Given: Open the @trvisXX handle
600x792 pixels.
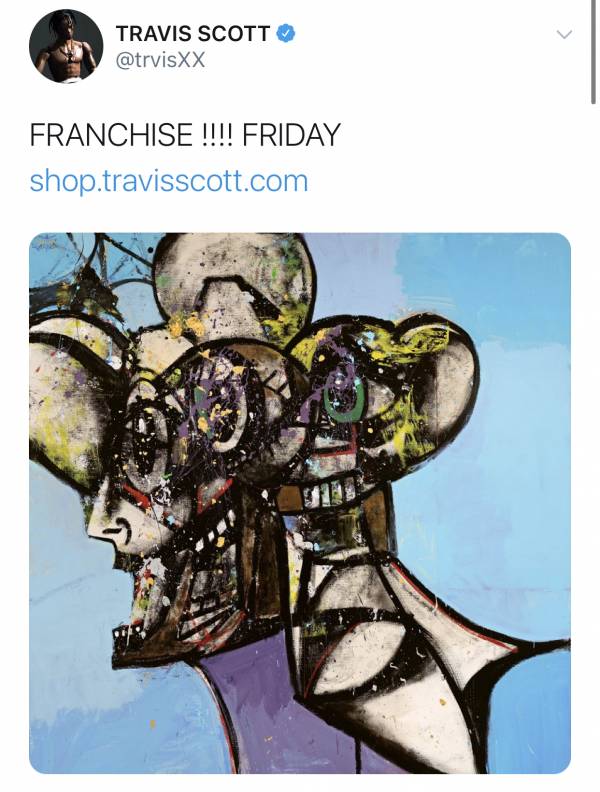Looking at the screenshot, I should click(161, 60).
